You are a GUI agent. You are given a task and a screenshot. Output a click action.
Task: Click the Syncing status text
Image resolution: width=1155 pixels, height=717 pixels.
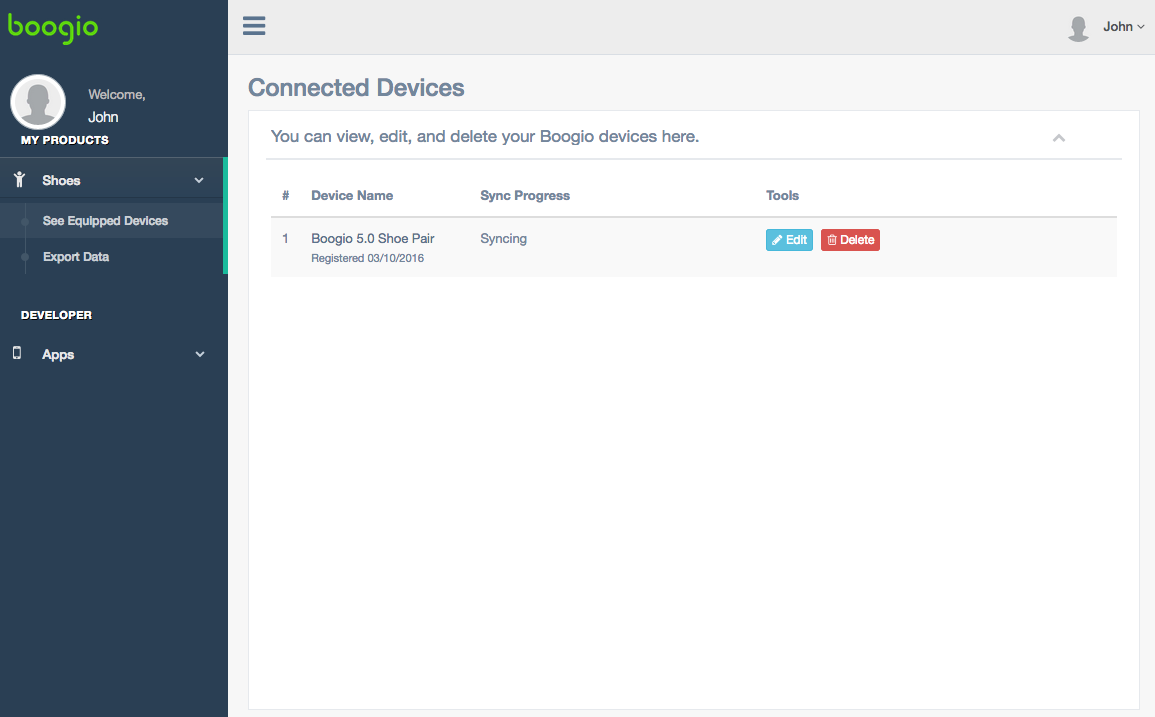point(504,239)
